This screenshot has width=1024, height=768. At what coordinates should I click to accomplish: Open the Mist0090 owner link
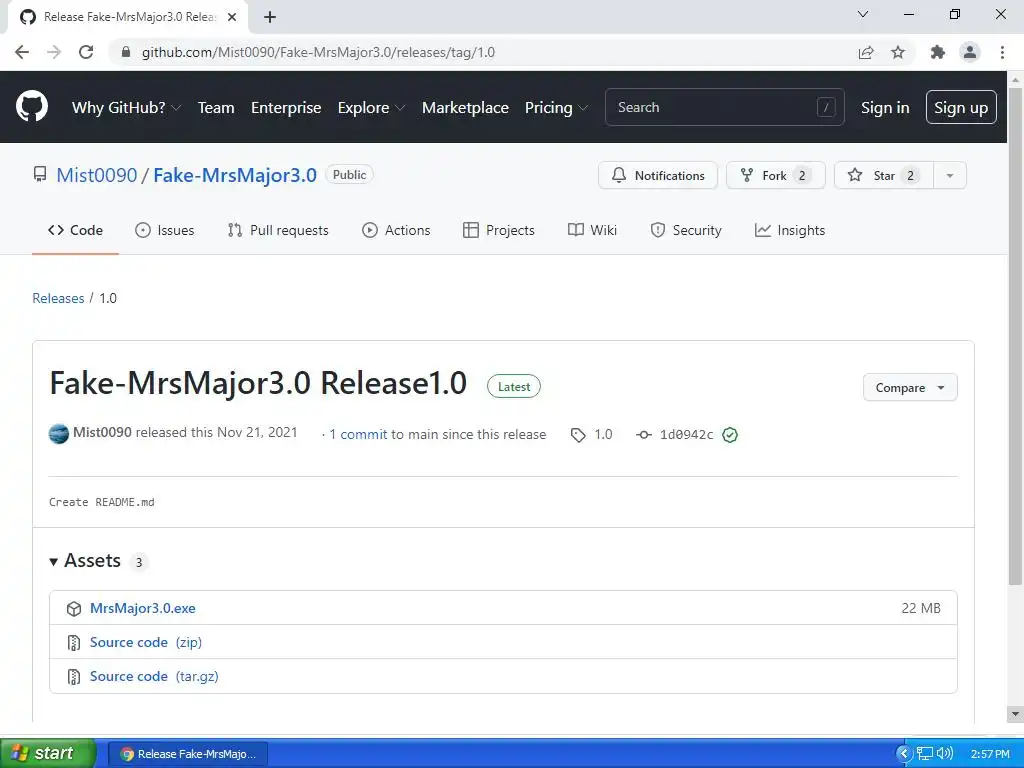coord(97,175)
